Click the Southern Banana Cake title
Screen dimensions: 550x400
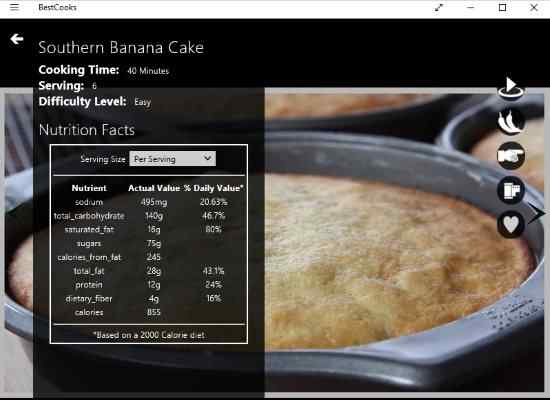(x=121, y=47)
